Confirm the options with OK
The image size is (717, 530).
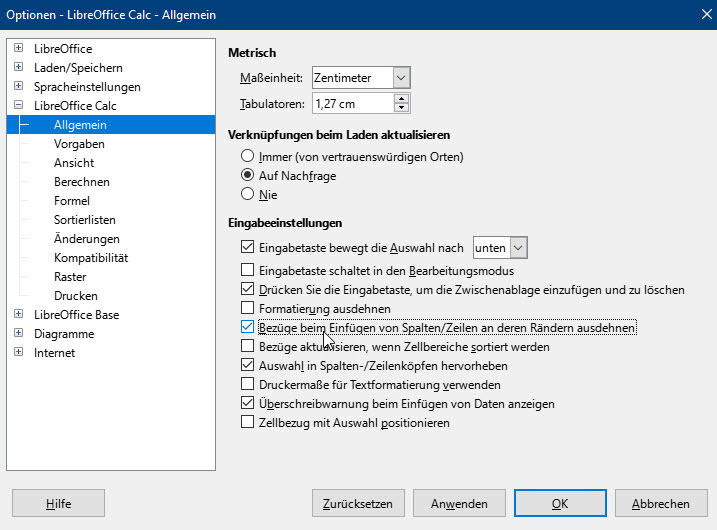click(x=560, y=503)
